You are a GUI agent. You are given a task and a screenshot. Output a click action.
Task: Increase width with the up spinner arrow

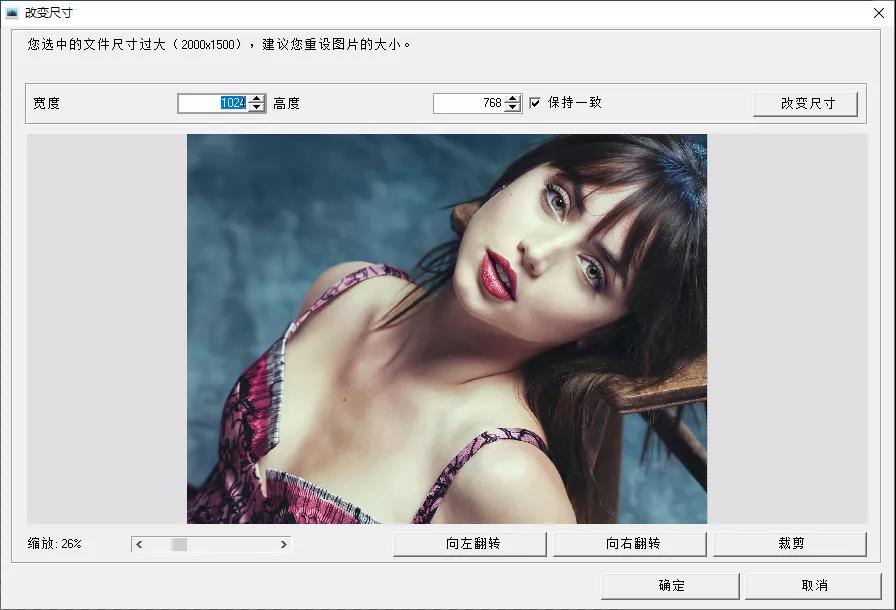(x=257, y=98)
